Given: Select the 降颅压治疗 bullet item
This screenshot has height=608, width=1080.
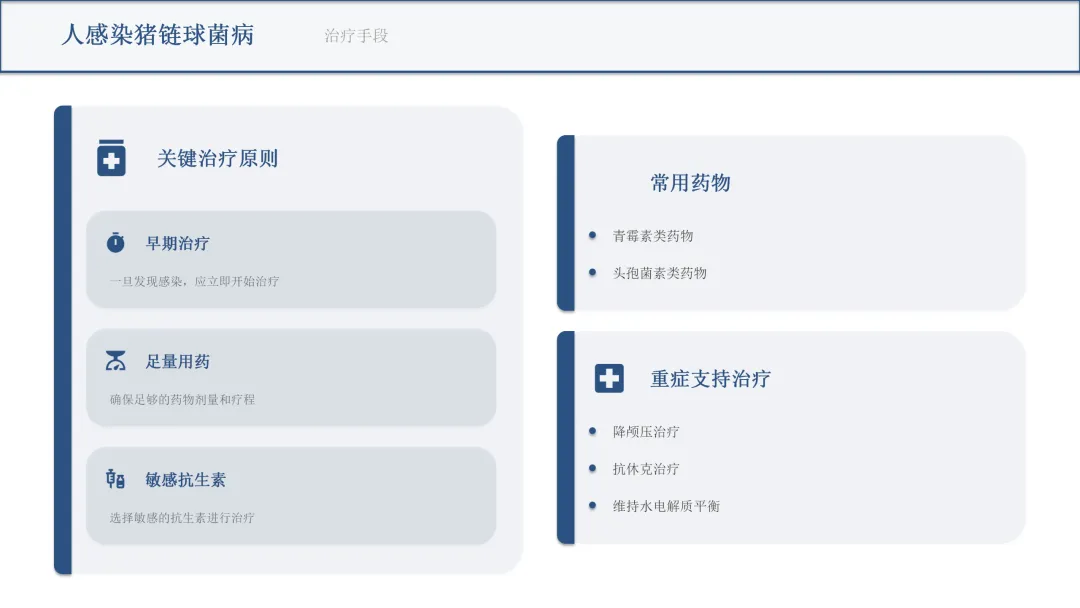Looking at the screenshot, I should point(646,432).
